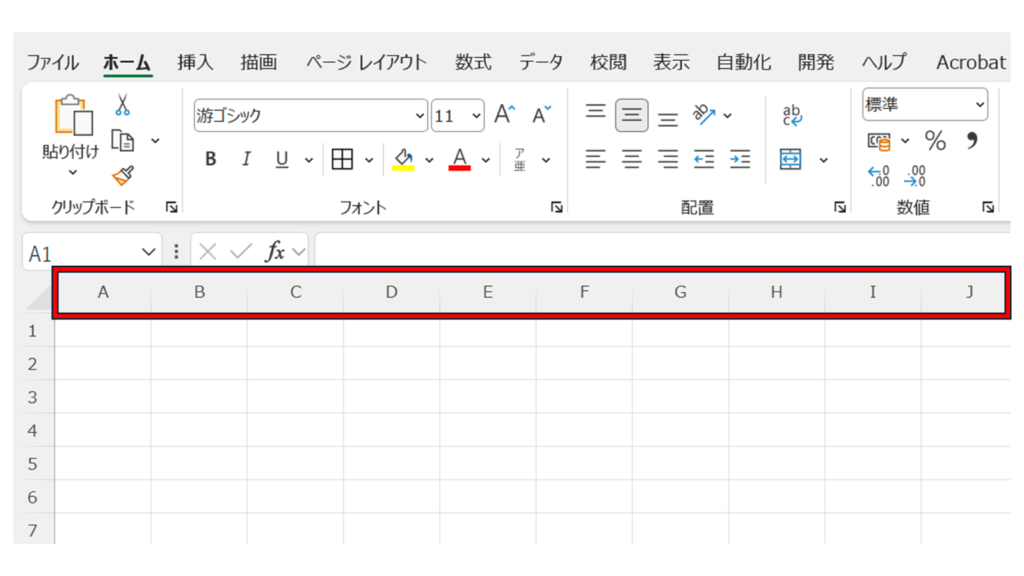Click the Insert Function fx icon

pos(275,252)
